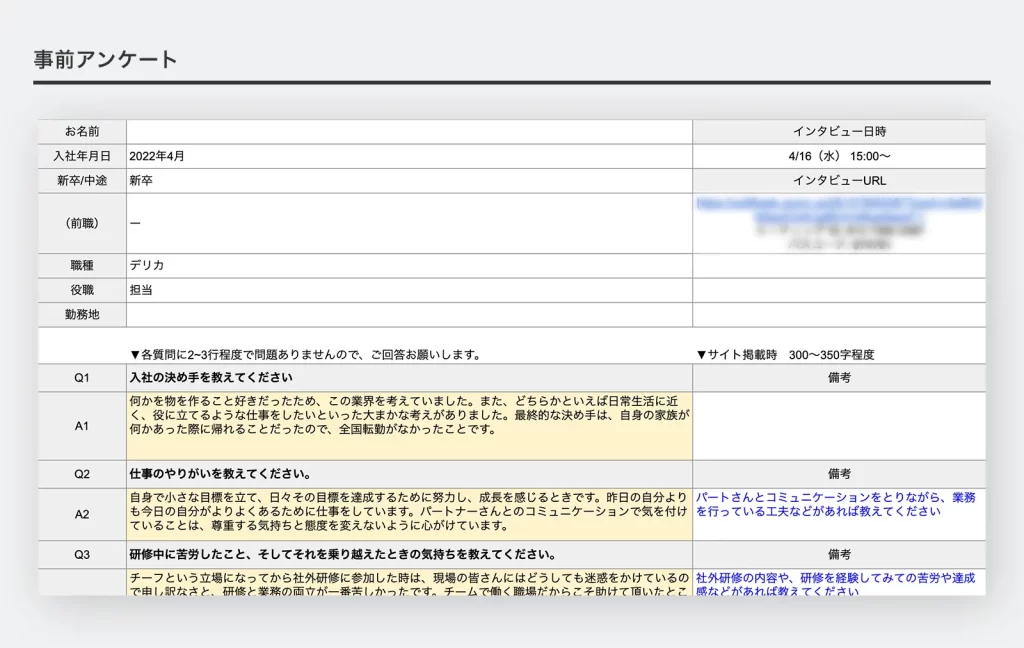The height and width of the screenshot is (648, 1024).
Task: Click the blue remark note beside A2
Action: [x=835, y=504]
